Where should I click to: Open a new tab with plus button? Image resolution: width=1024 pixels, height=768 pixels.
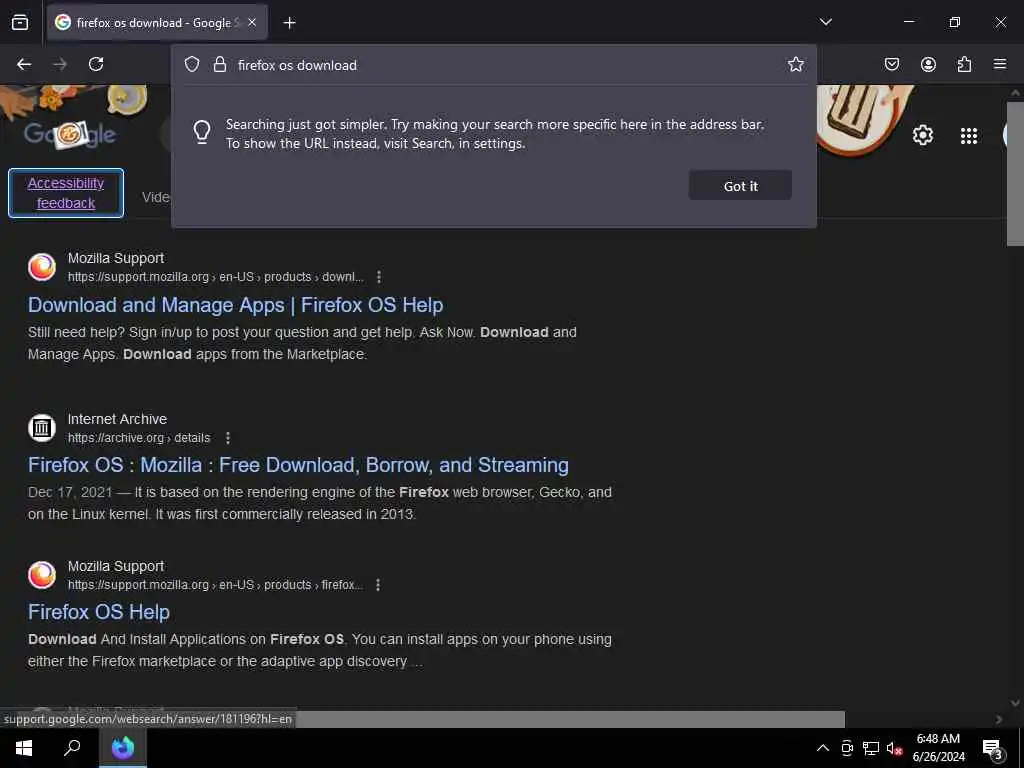click(289, 23)
